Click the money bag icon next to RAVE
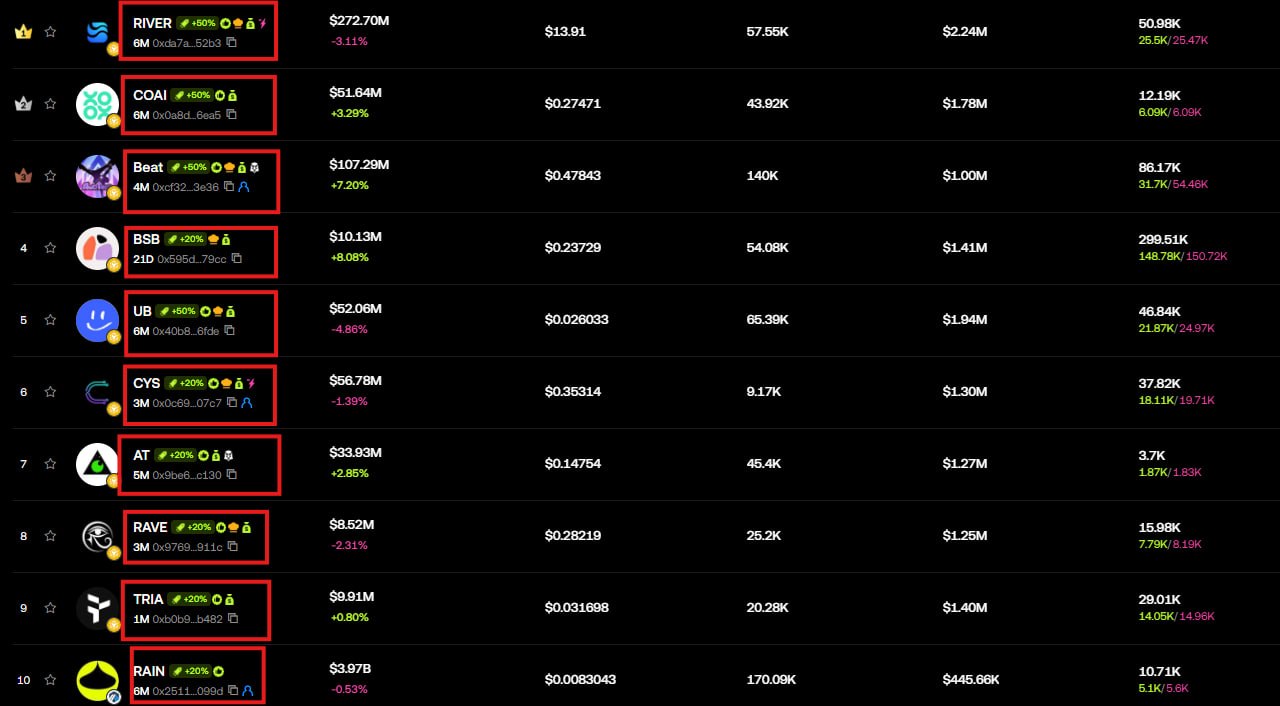 (x=246, y=527)
